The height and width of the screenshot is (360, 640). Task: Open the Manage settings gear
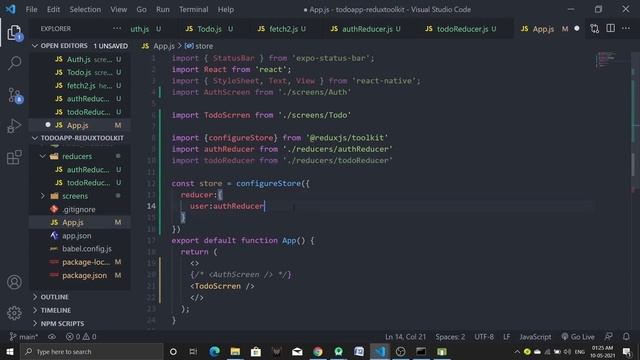click(x=14, y=313)
